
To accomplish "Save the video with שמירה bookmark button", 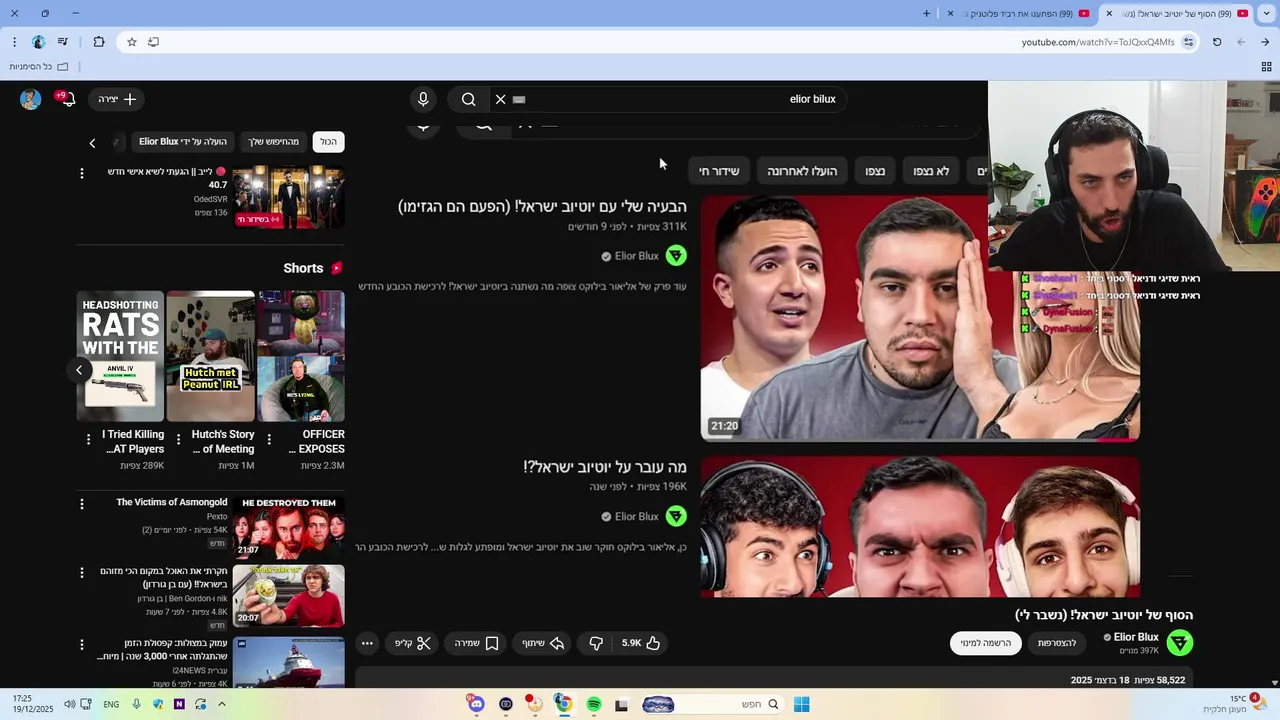I will coord(477,643).
